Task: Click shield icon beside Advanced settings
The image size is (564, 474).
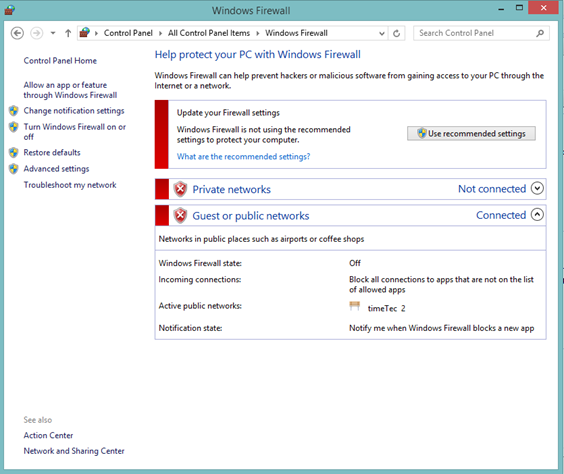Action: click(x=14, y=169)
